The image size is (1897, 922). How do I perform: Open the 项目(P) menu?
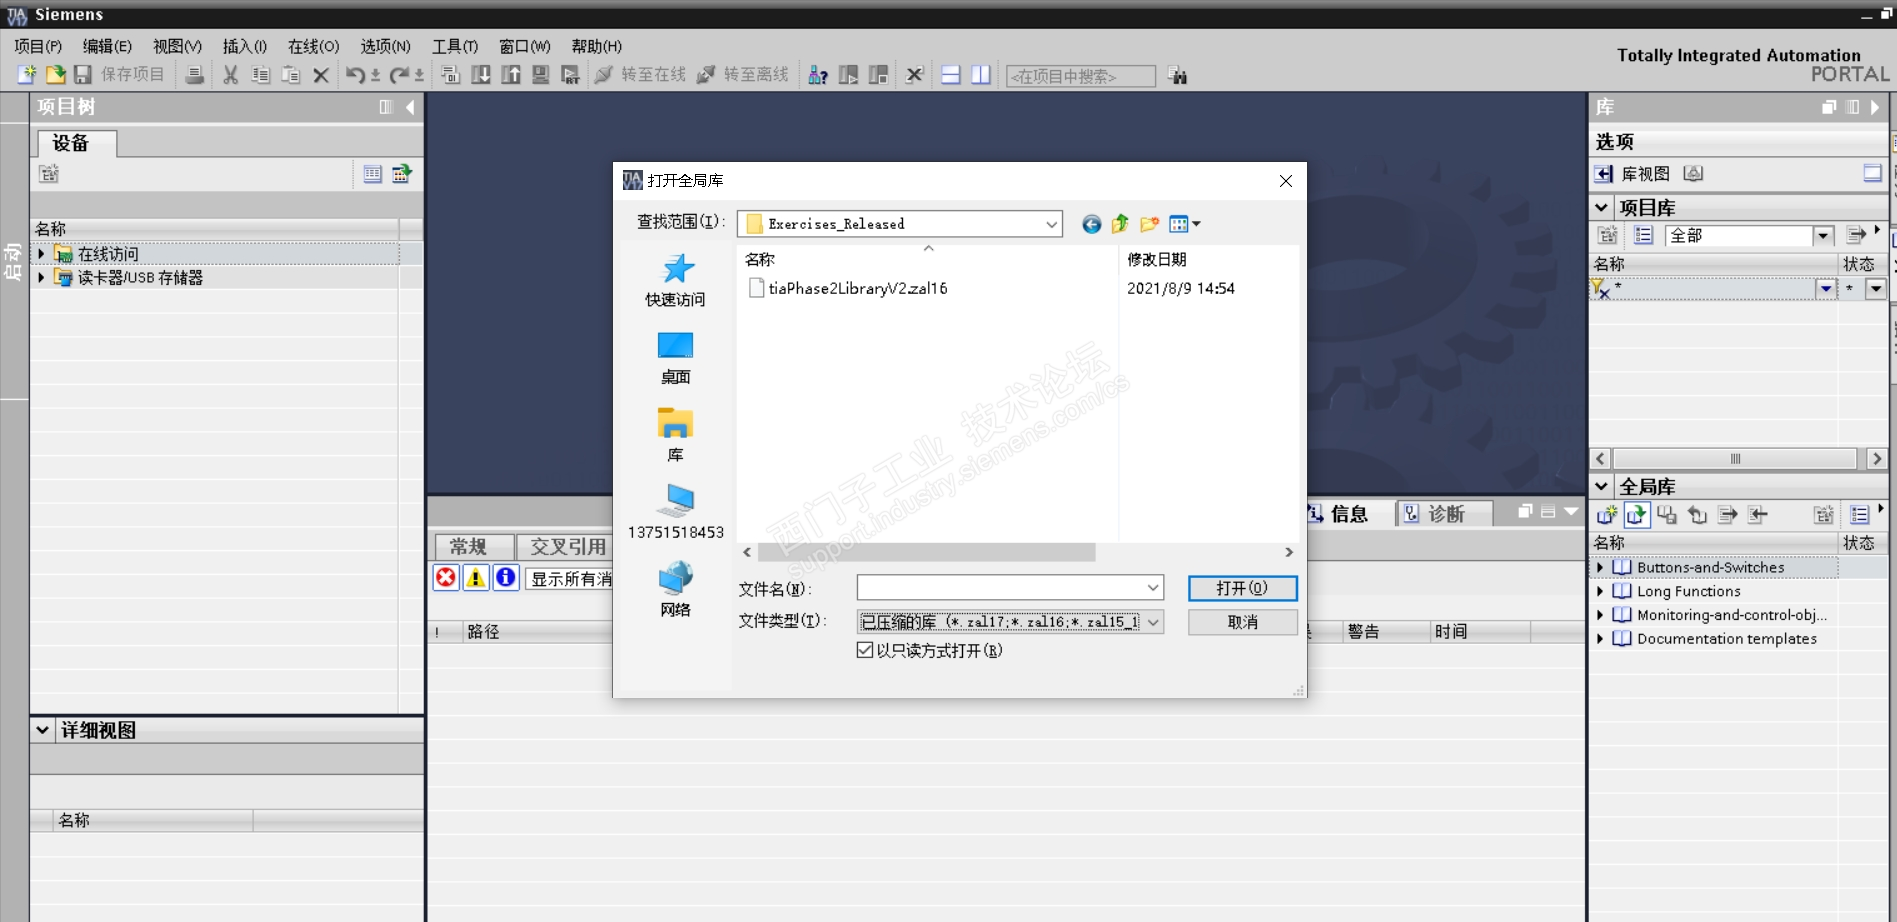pos(38,46)
